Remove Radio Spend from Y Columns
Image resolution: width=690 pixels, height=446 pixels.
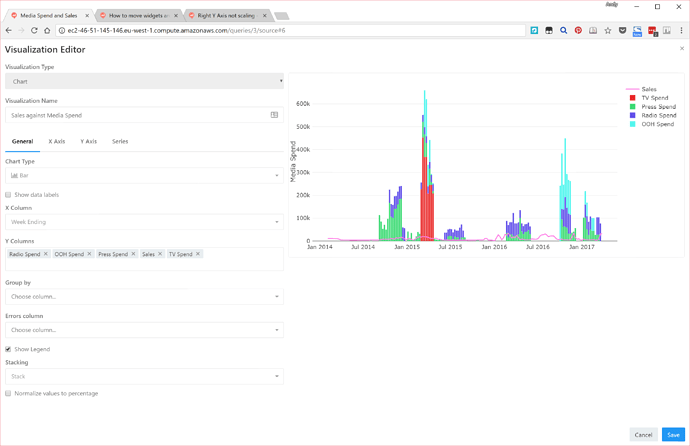point(45,254)
